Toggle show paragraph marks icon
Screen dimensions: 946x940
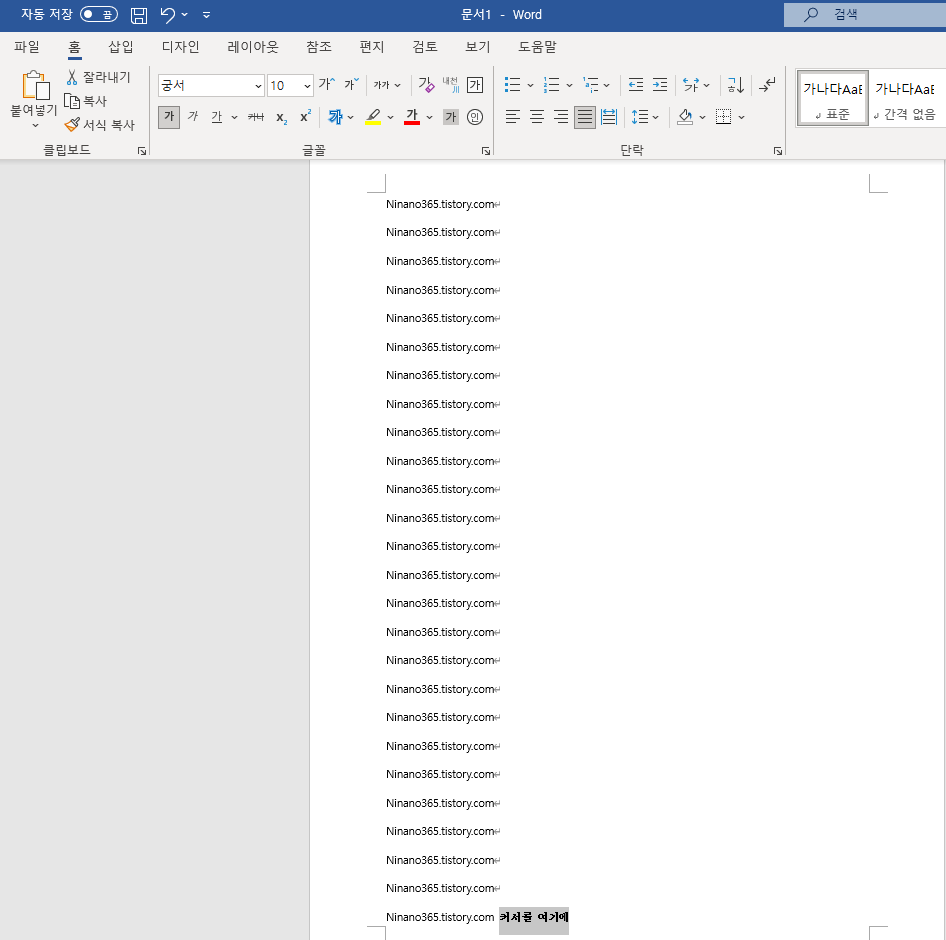tap(767, 85)
